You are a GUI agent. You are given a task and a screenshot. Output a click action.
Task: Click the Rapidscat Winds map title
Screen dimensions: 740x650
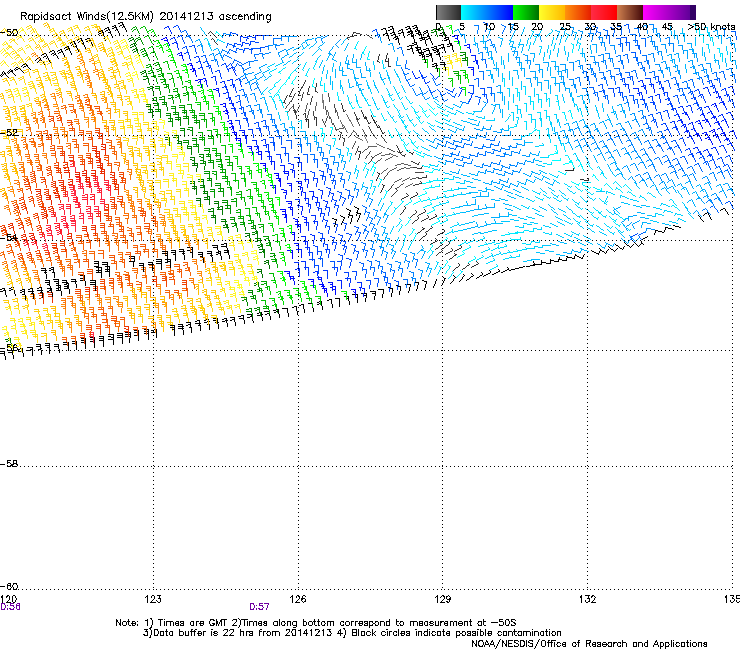[146, 17]
